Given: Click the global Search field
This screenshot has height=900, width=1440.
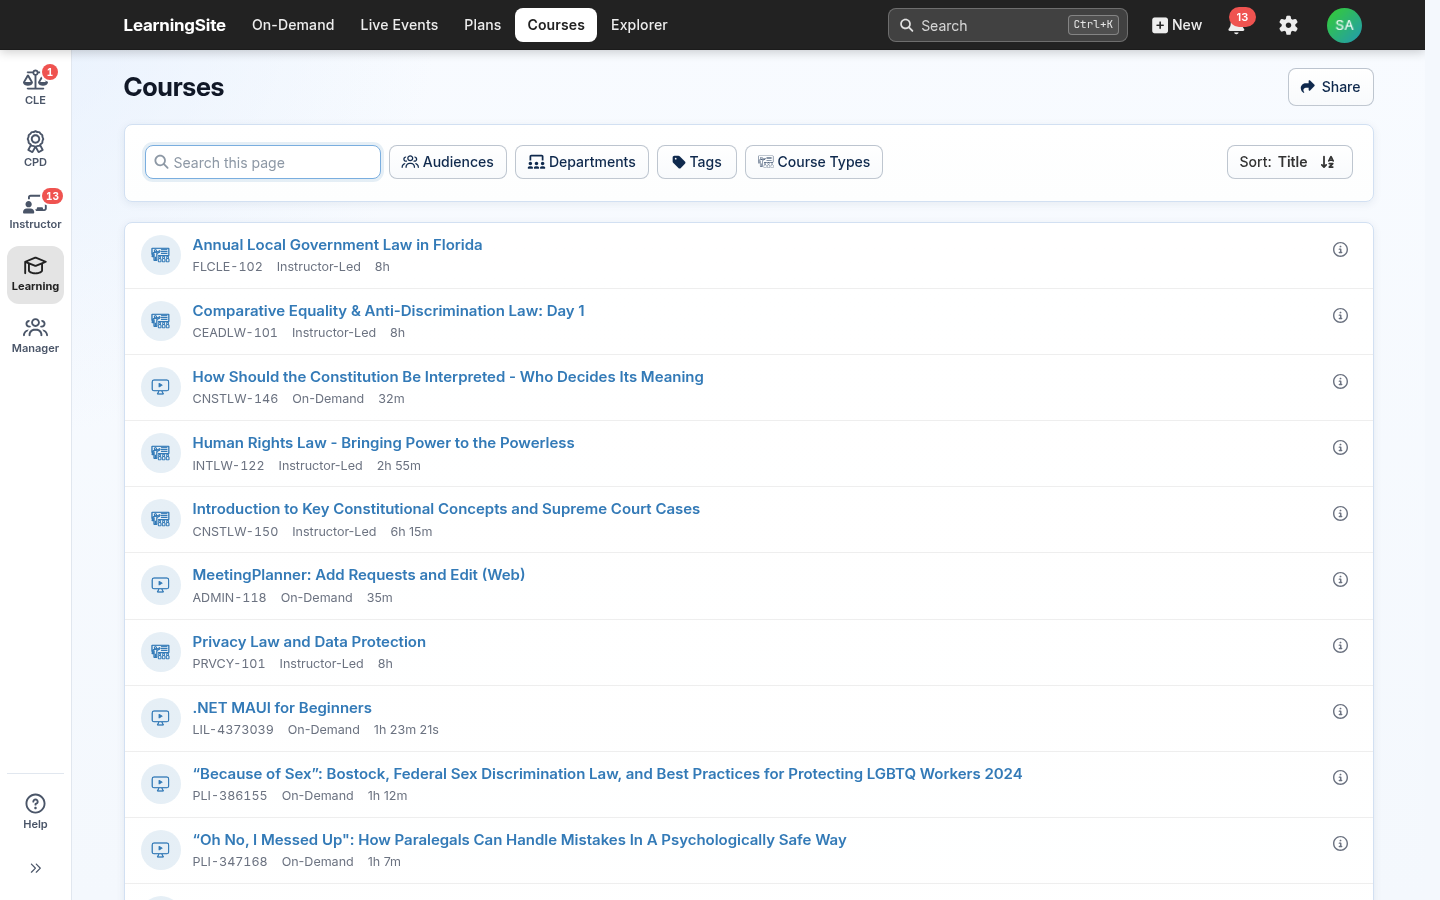Looking at the screenshot, I should [1007, 25].
